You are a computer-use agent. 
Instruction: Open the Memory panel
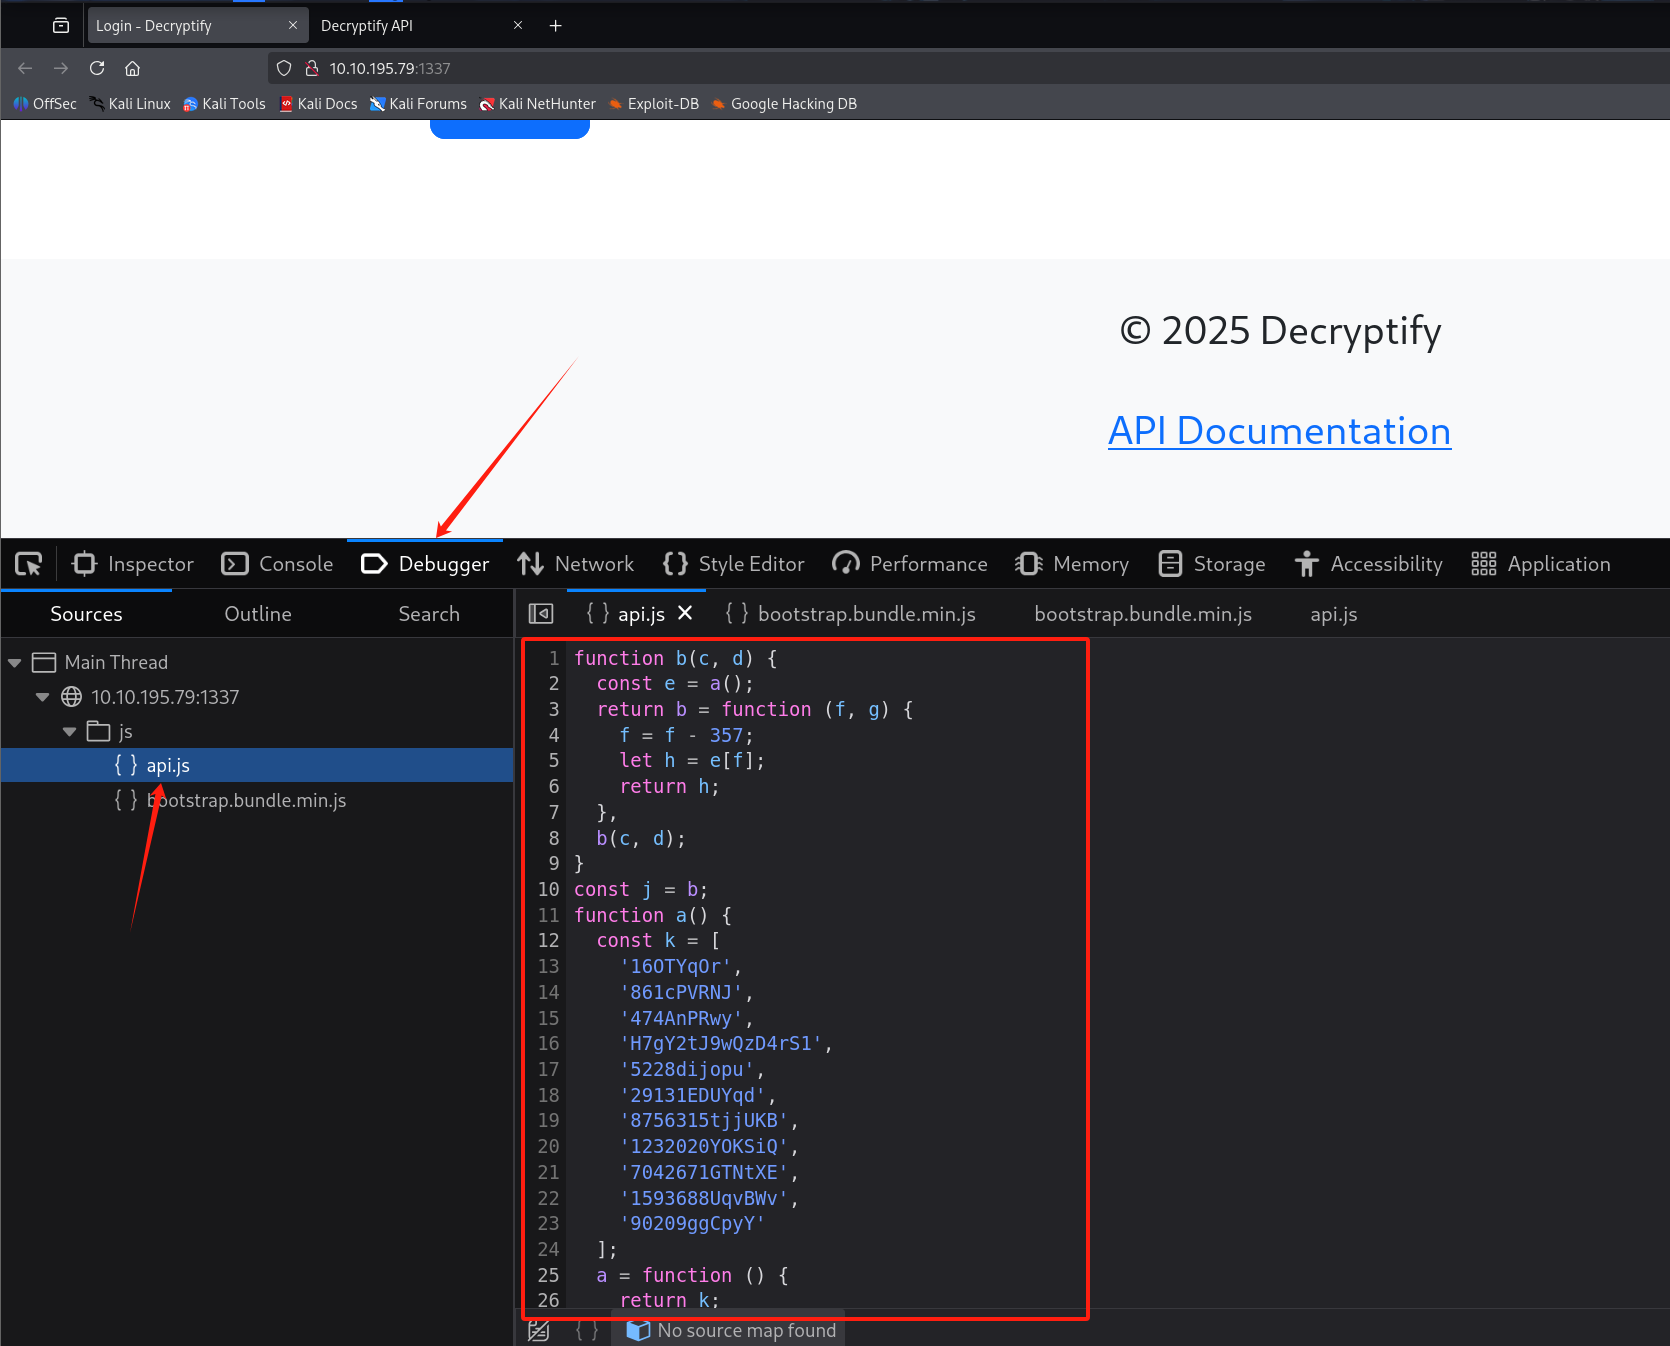[1072, 563]
